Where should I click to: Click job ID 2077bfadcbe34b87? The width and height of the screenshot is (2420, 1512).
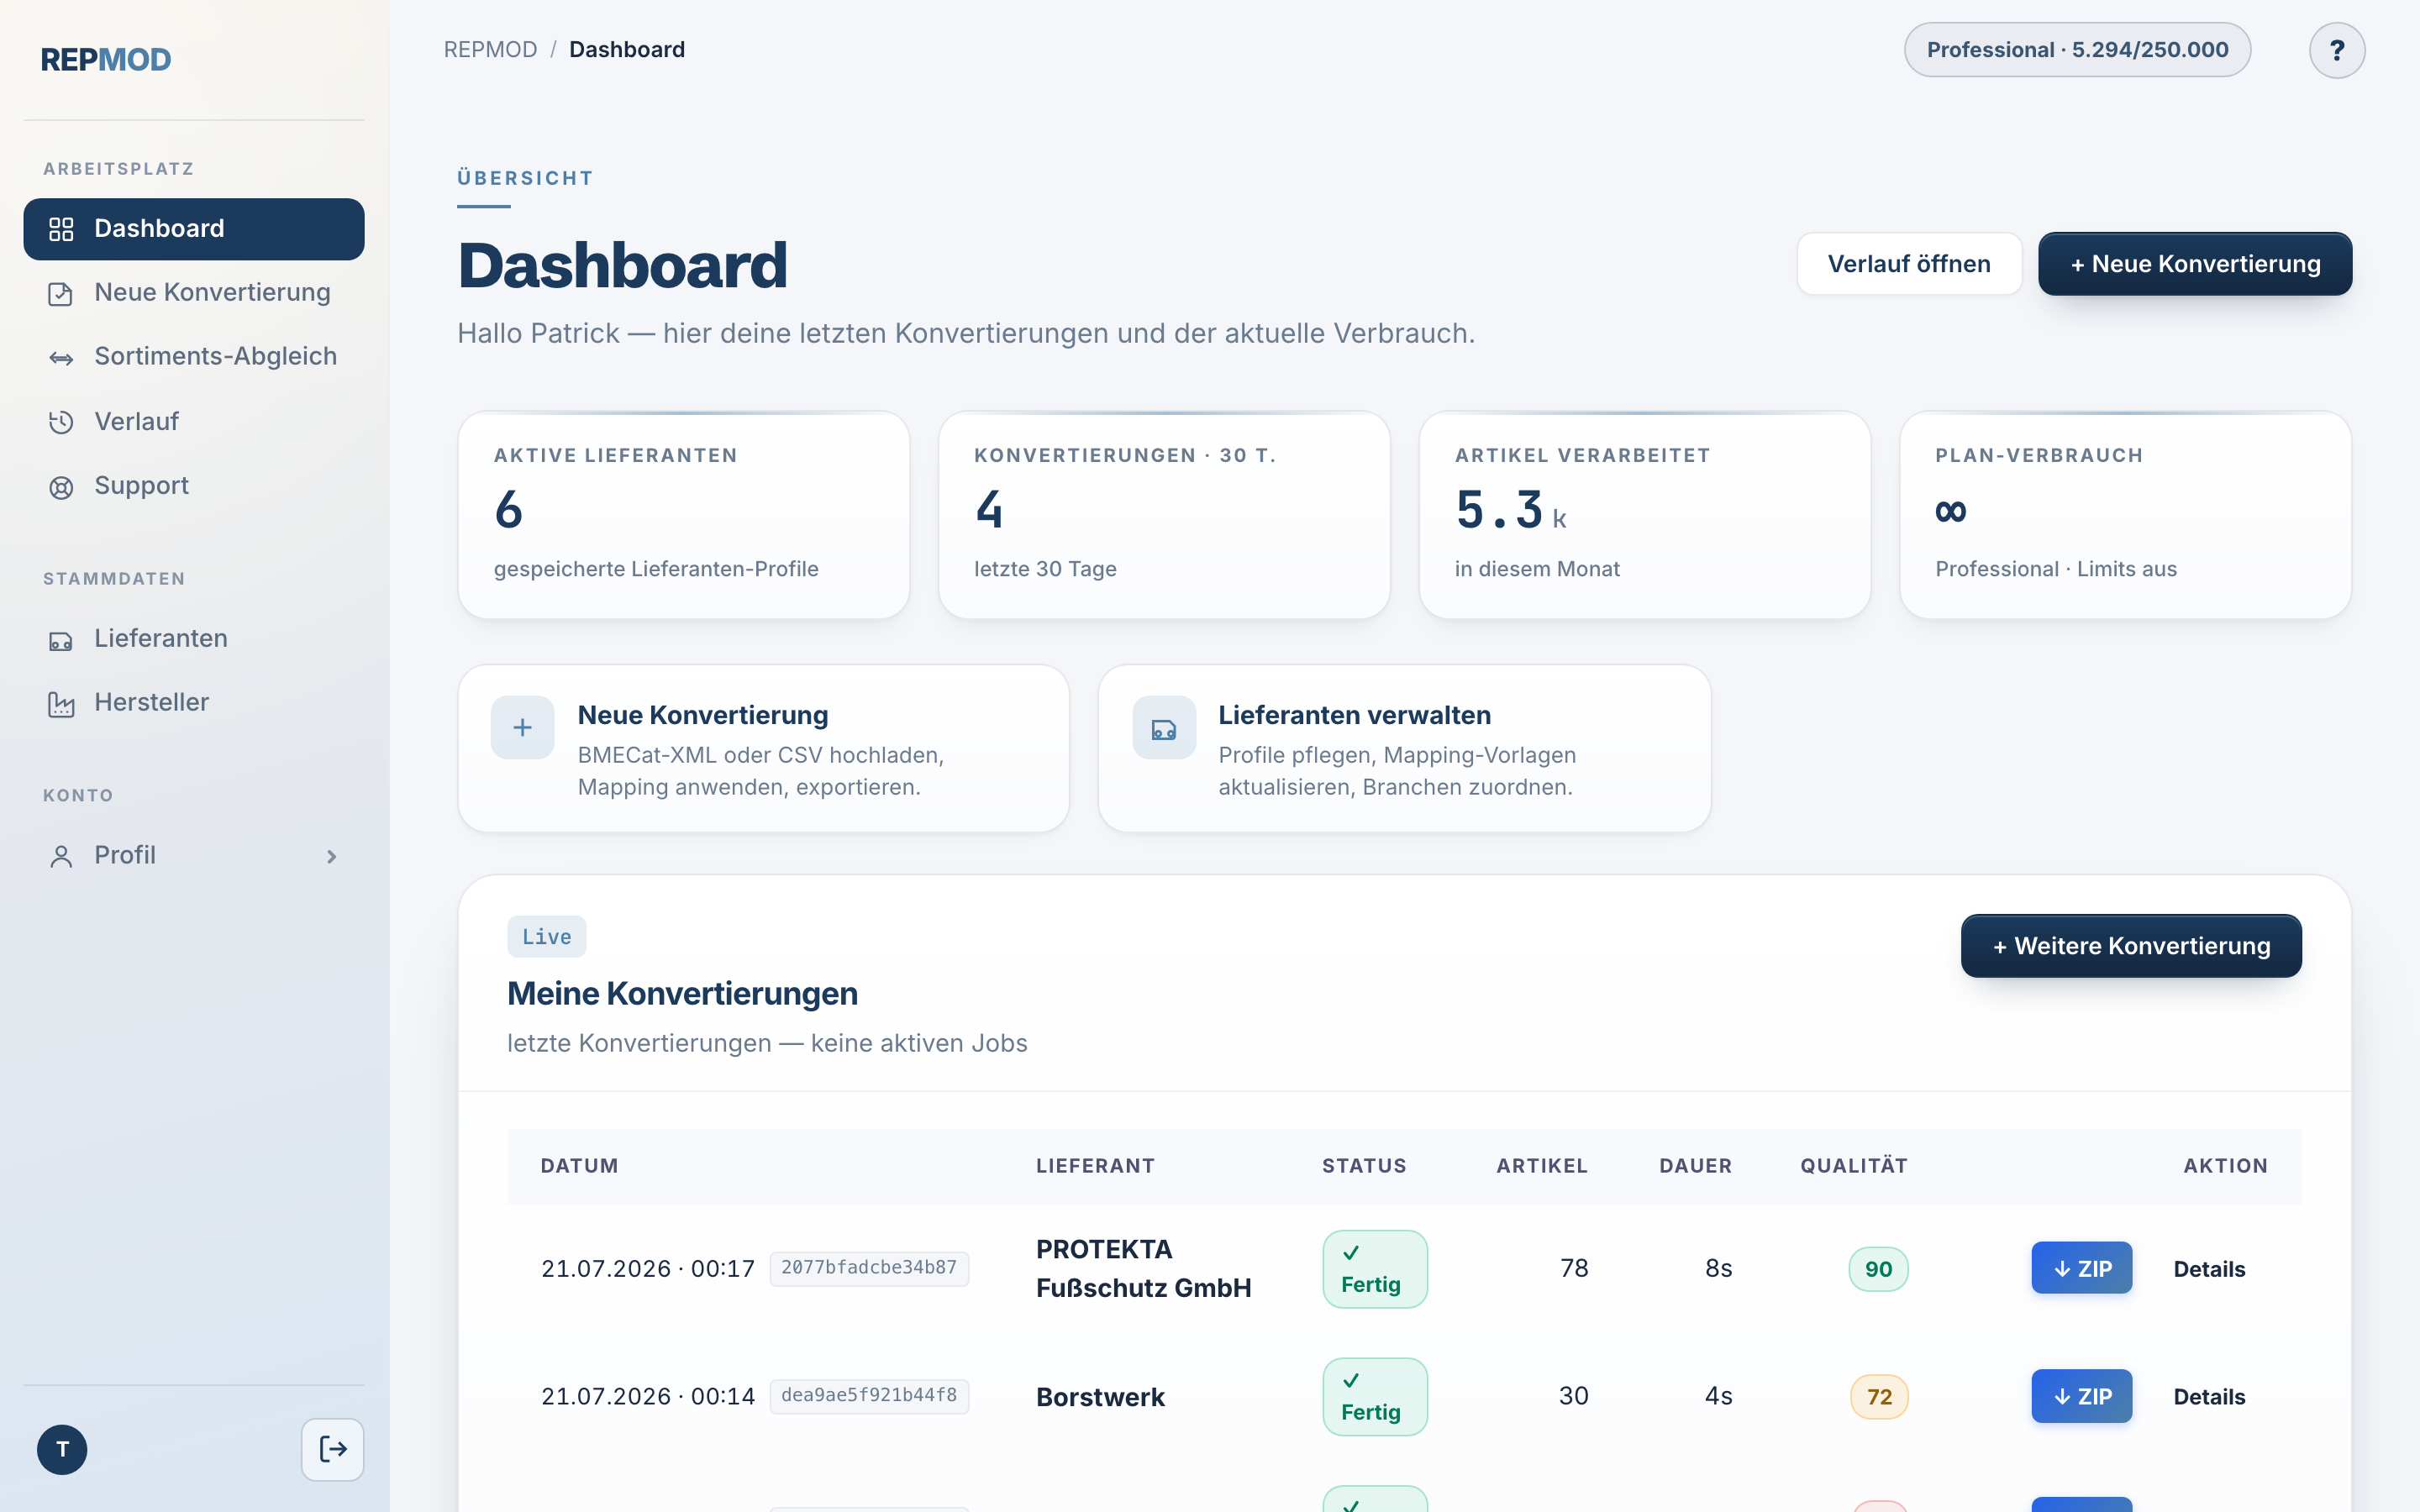click(869, 1268)
